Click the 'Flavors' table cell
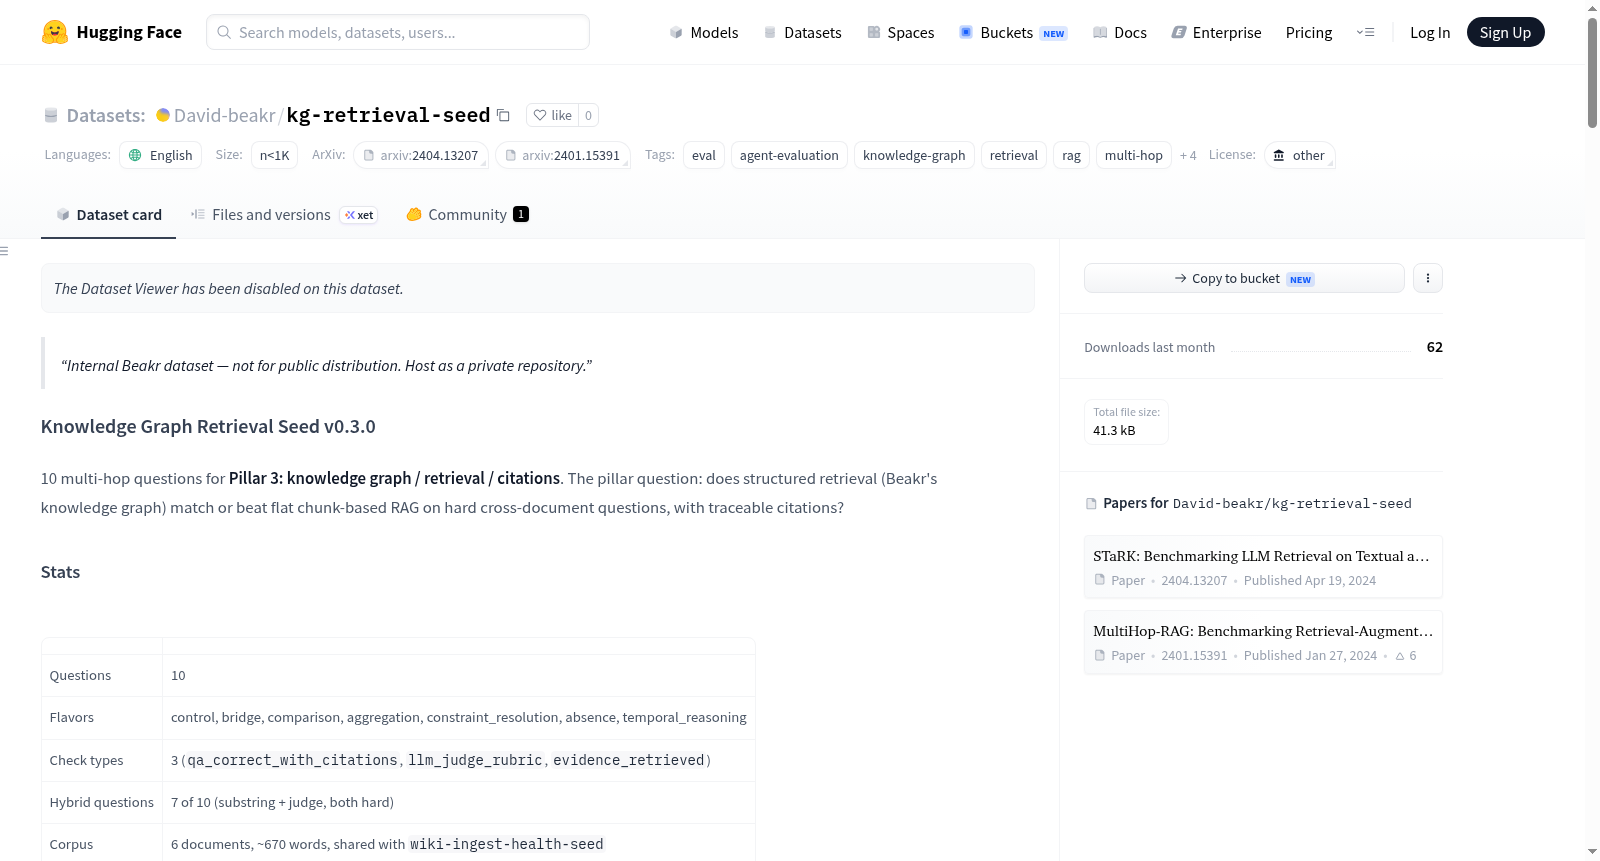The image size is (1600, 861). 102,717
